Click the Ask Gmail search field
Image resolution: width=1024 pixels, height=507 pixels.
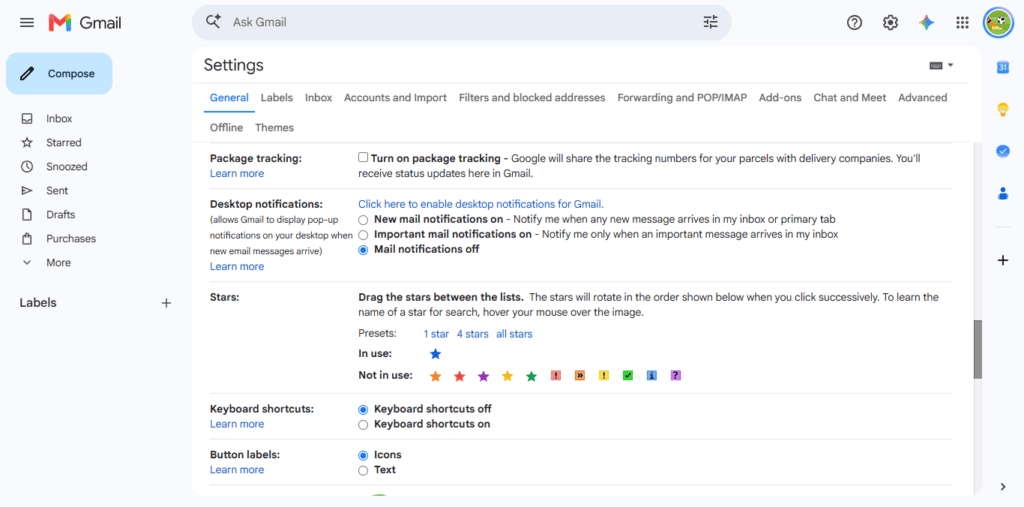point(461,22)
